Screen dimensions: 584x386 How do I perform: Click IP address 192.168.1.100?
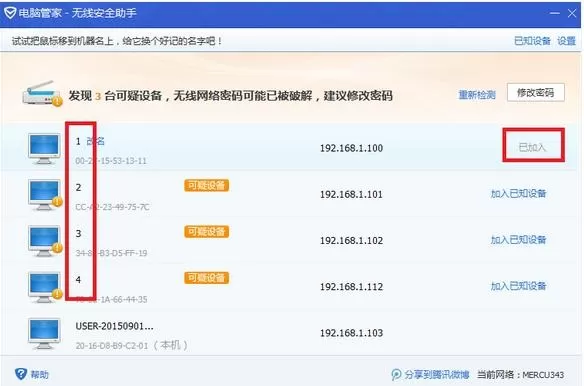352,148
